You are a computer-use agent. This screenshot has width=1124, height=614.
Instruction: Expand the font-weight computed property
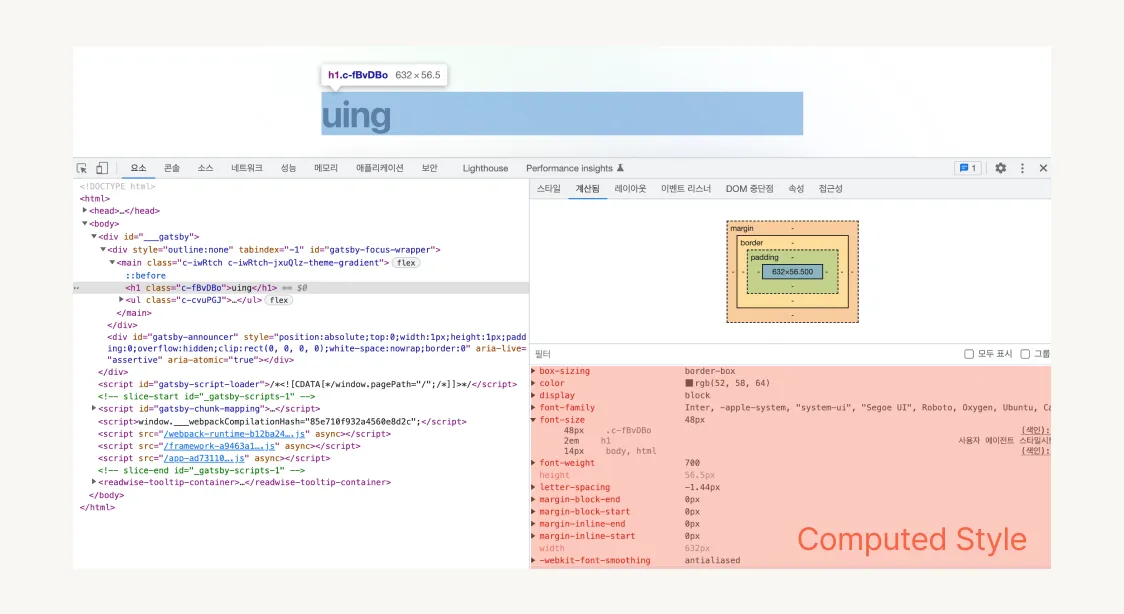tap(533, 463)
